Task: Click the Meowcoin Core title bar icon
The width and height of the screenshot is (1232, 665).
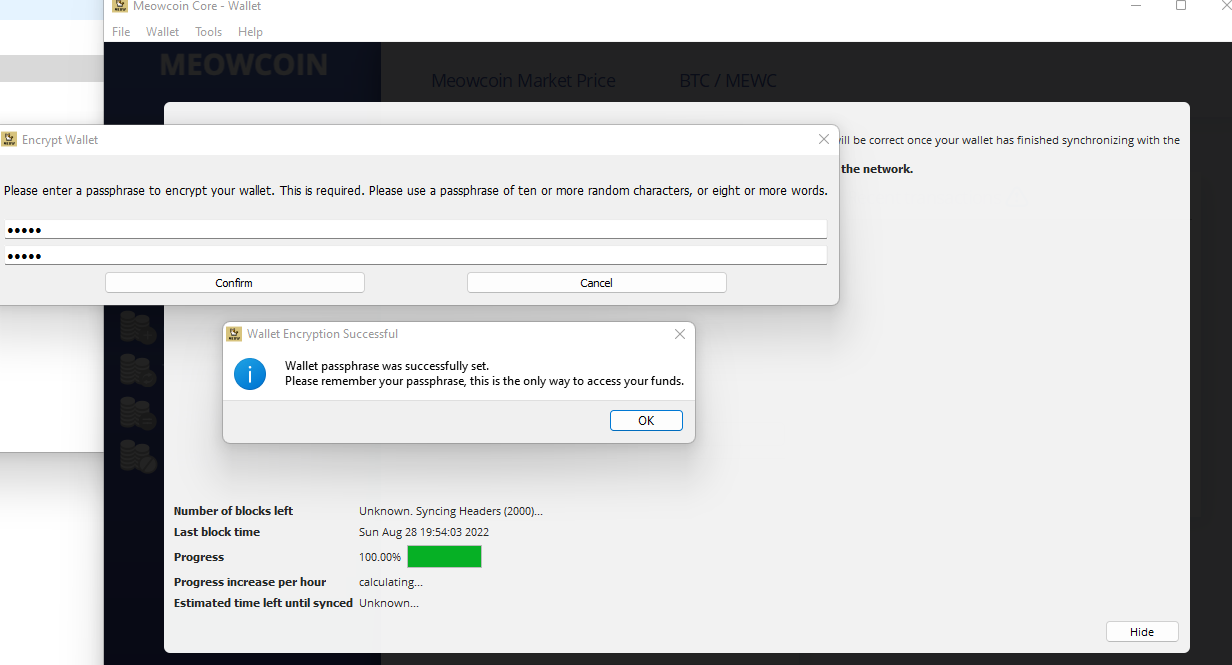Action: click(x=120, y=5)
